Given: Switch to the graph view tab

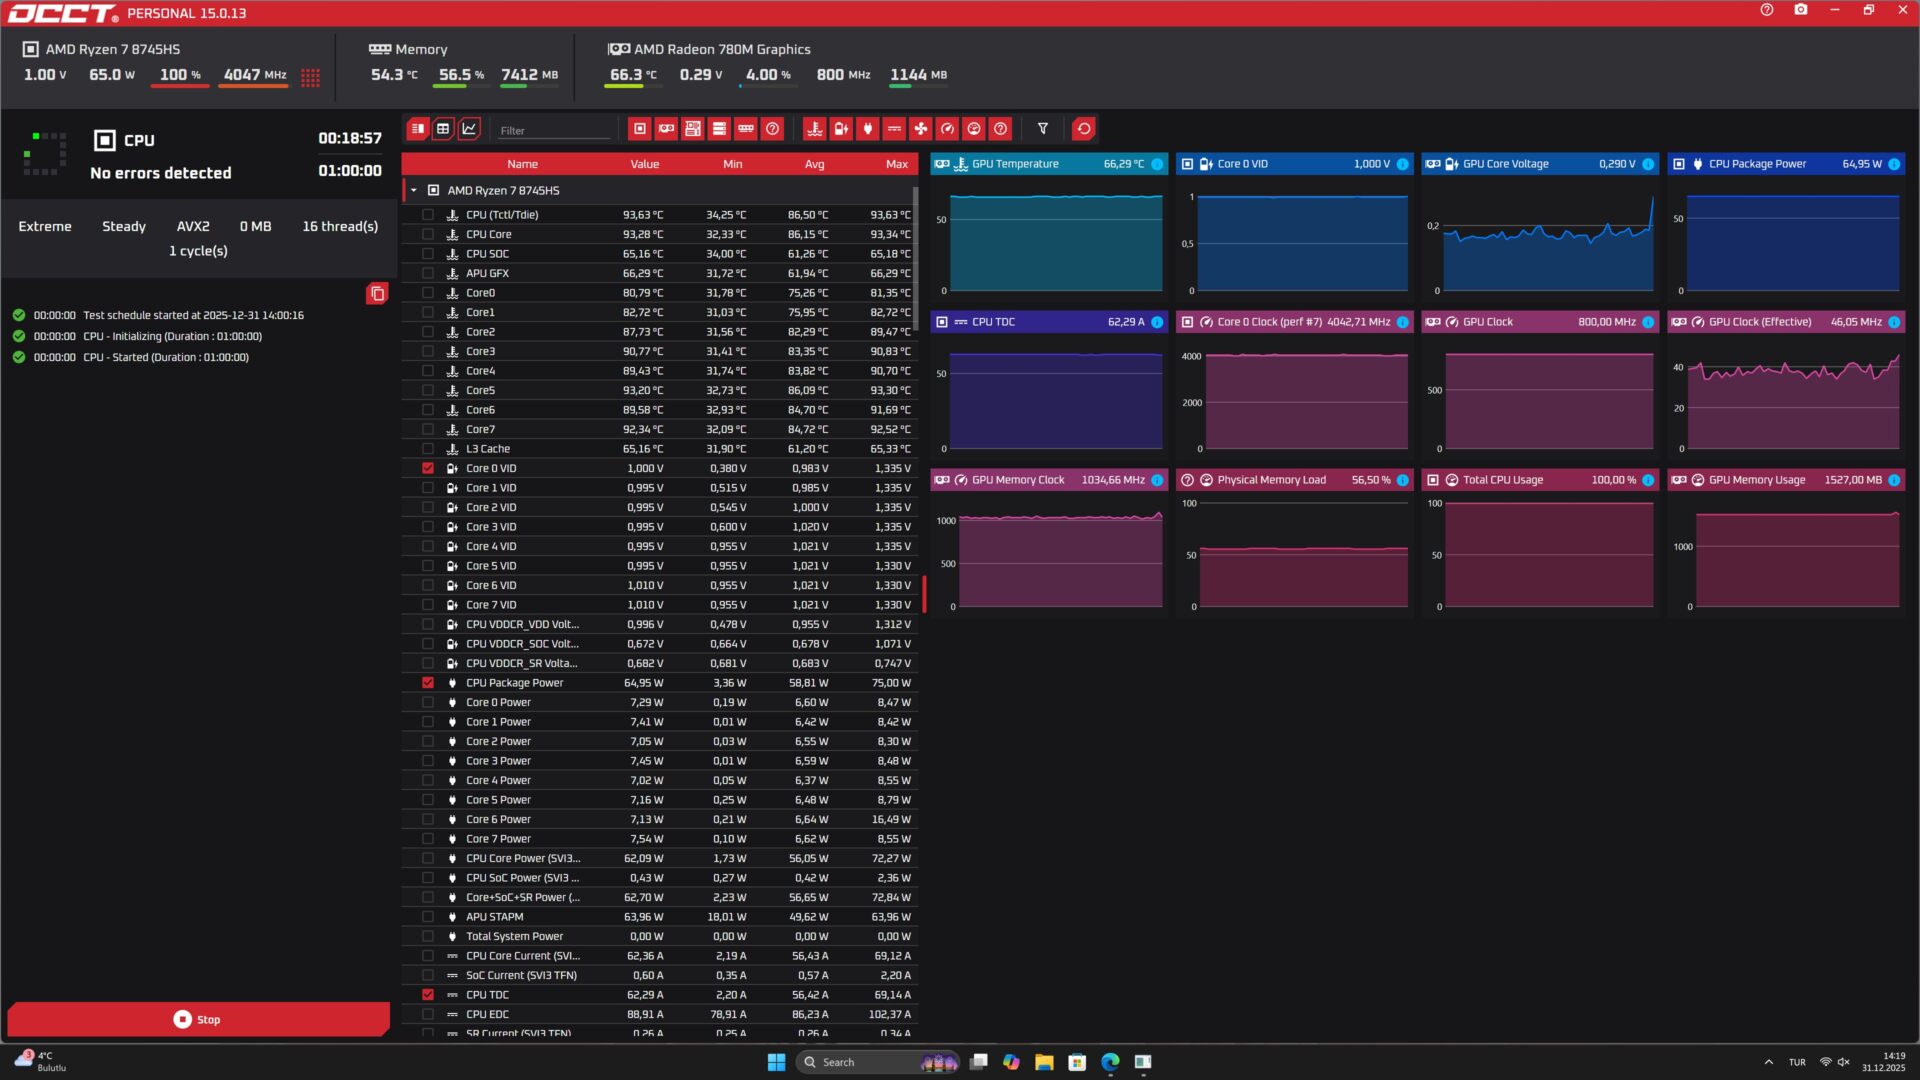Looking at the screenshot, I should [x=468, y=129].
